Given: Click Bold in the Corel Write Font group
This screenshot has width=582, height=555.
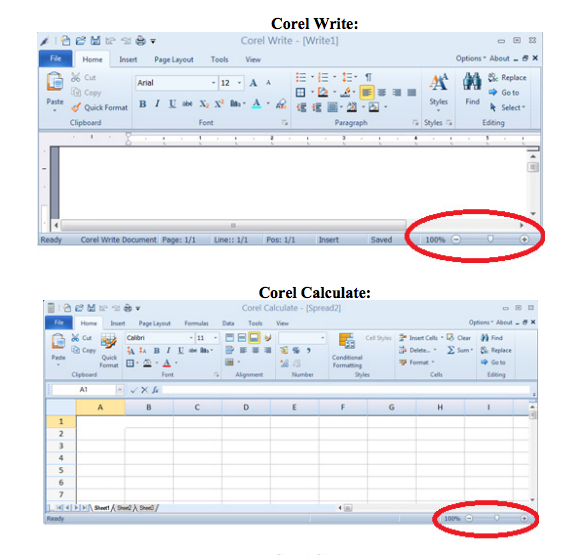Looking at the screenshot, I should pos(143,104).
